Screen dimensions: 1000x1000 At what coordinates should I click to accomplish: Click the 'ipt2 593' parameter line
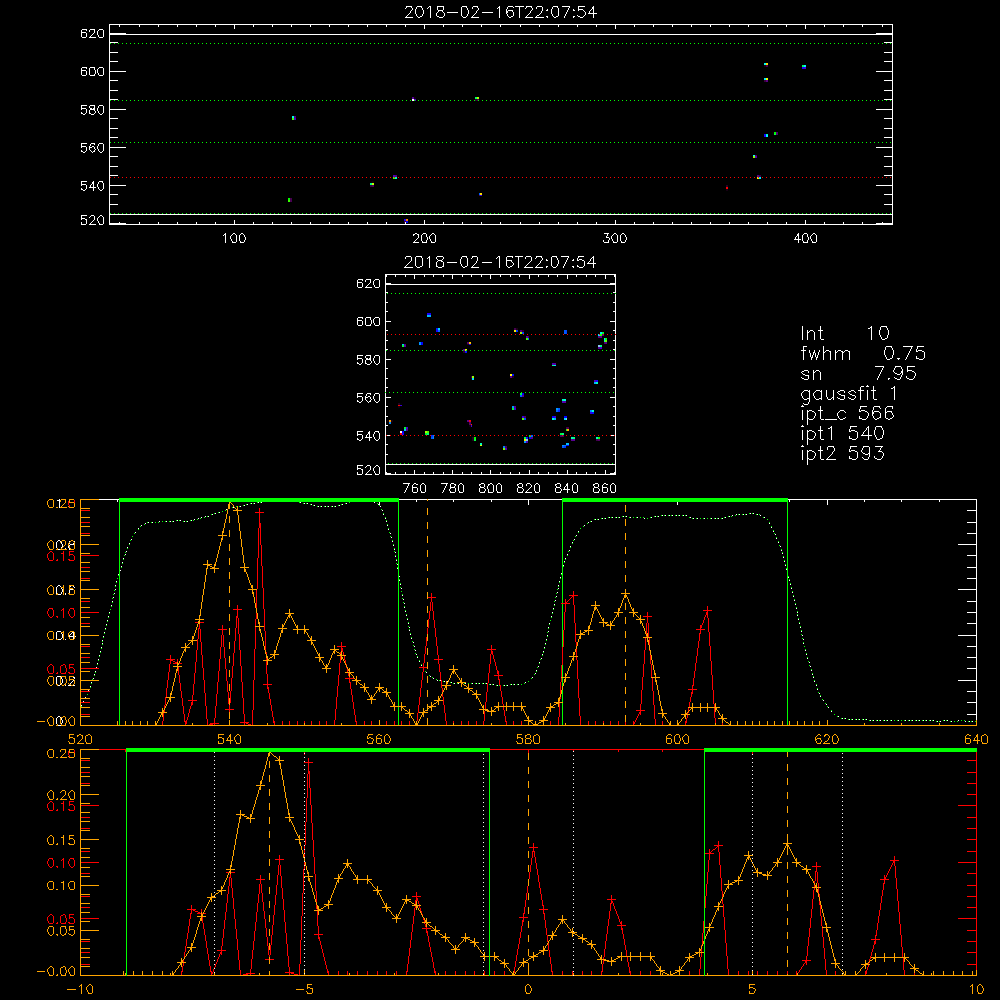(x=842, y=453)
